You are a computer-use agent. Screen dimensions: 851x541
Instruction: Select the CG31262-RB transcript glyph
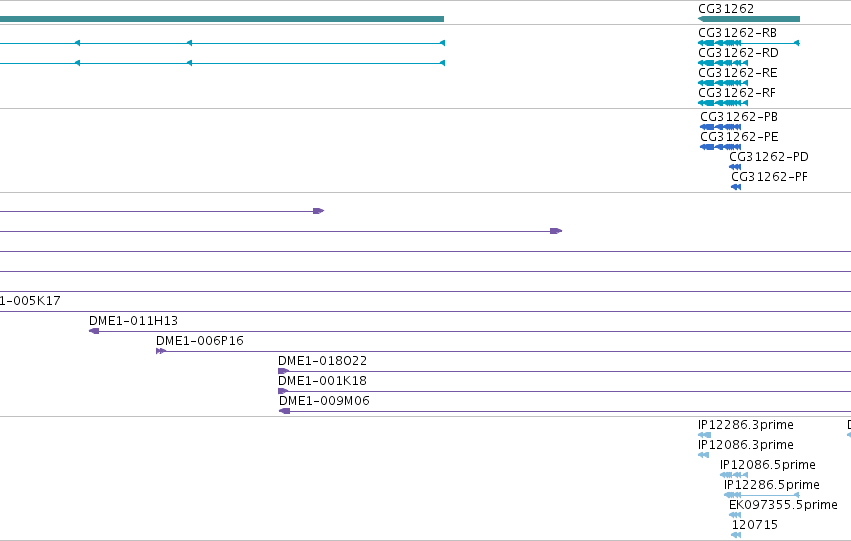pyautogui.click(x=749, y=43)
